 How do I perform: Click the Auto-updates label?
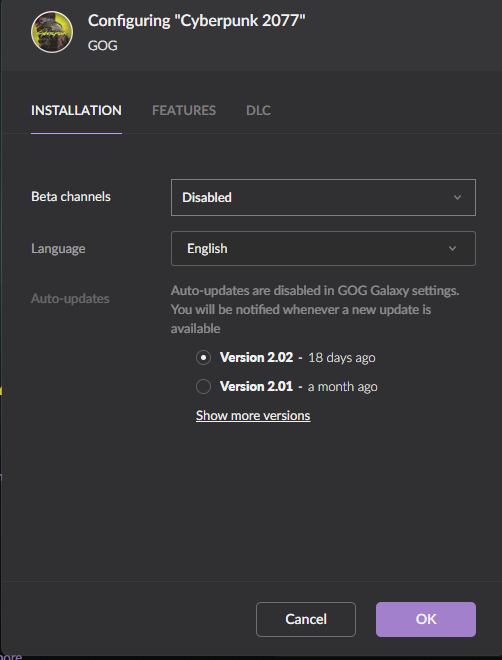(70, 298)
